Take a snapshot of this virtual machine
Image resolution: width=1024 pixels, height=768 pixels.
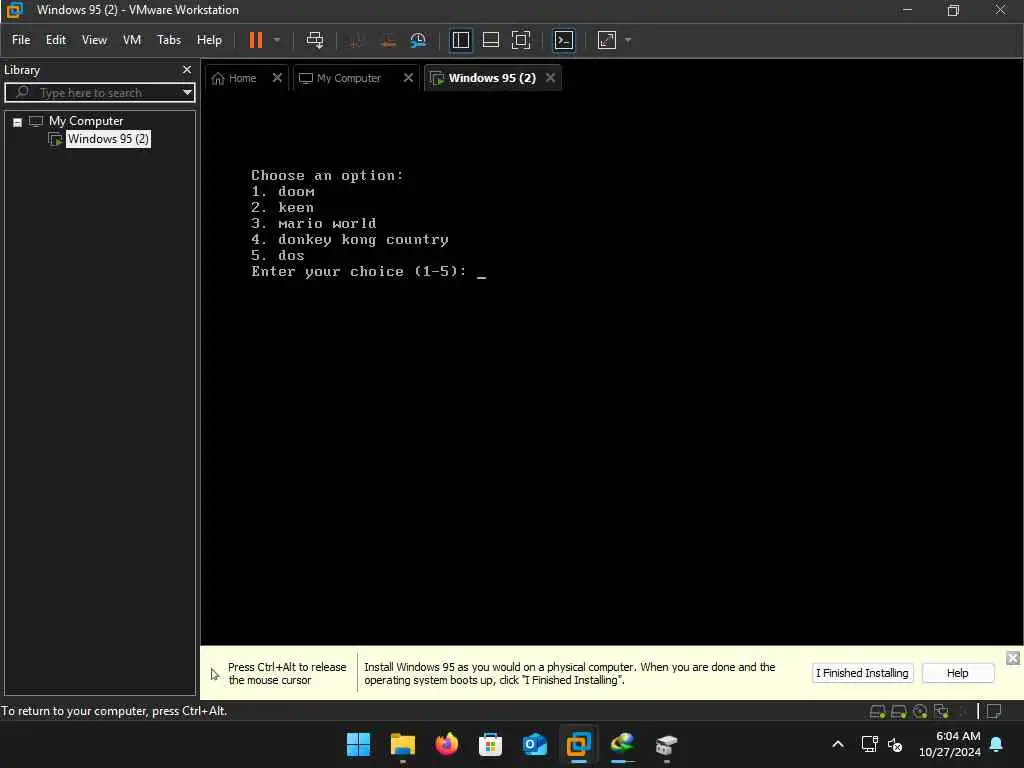click(x=357, y=40)
